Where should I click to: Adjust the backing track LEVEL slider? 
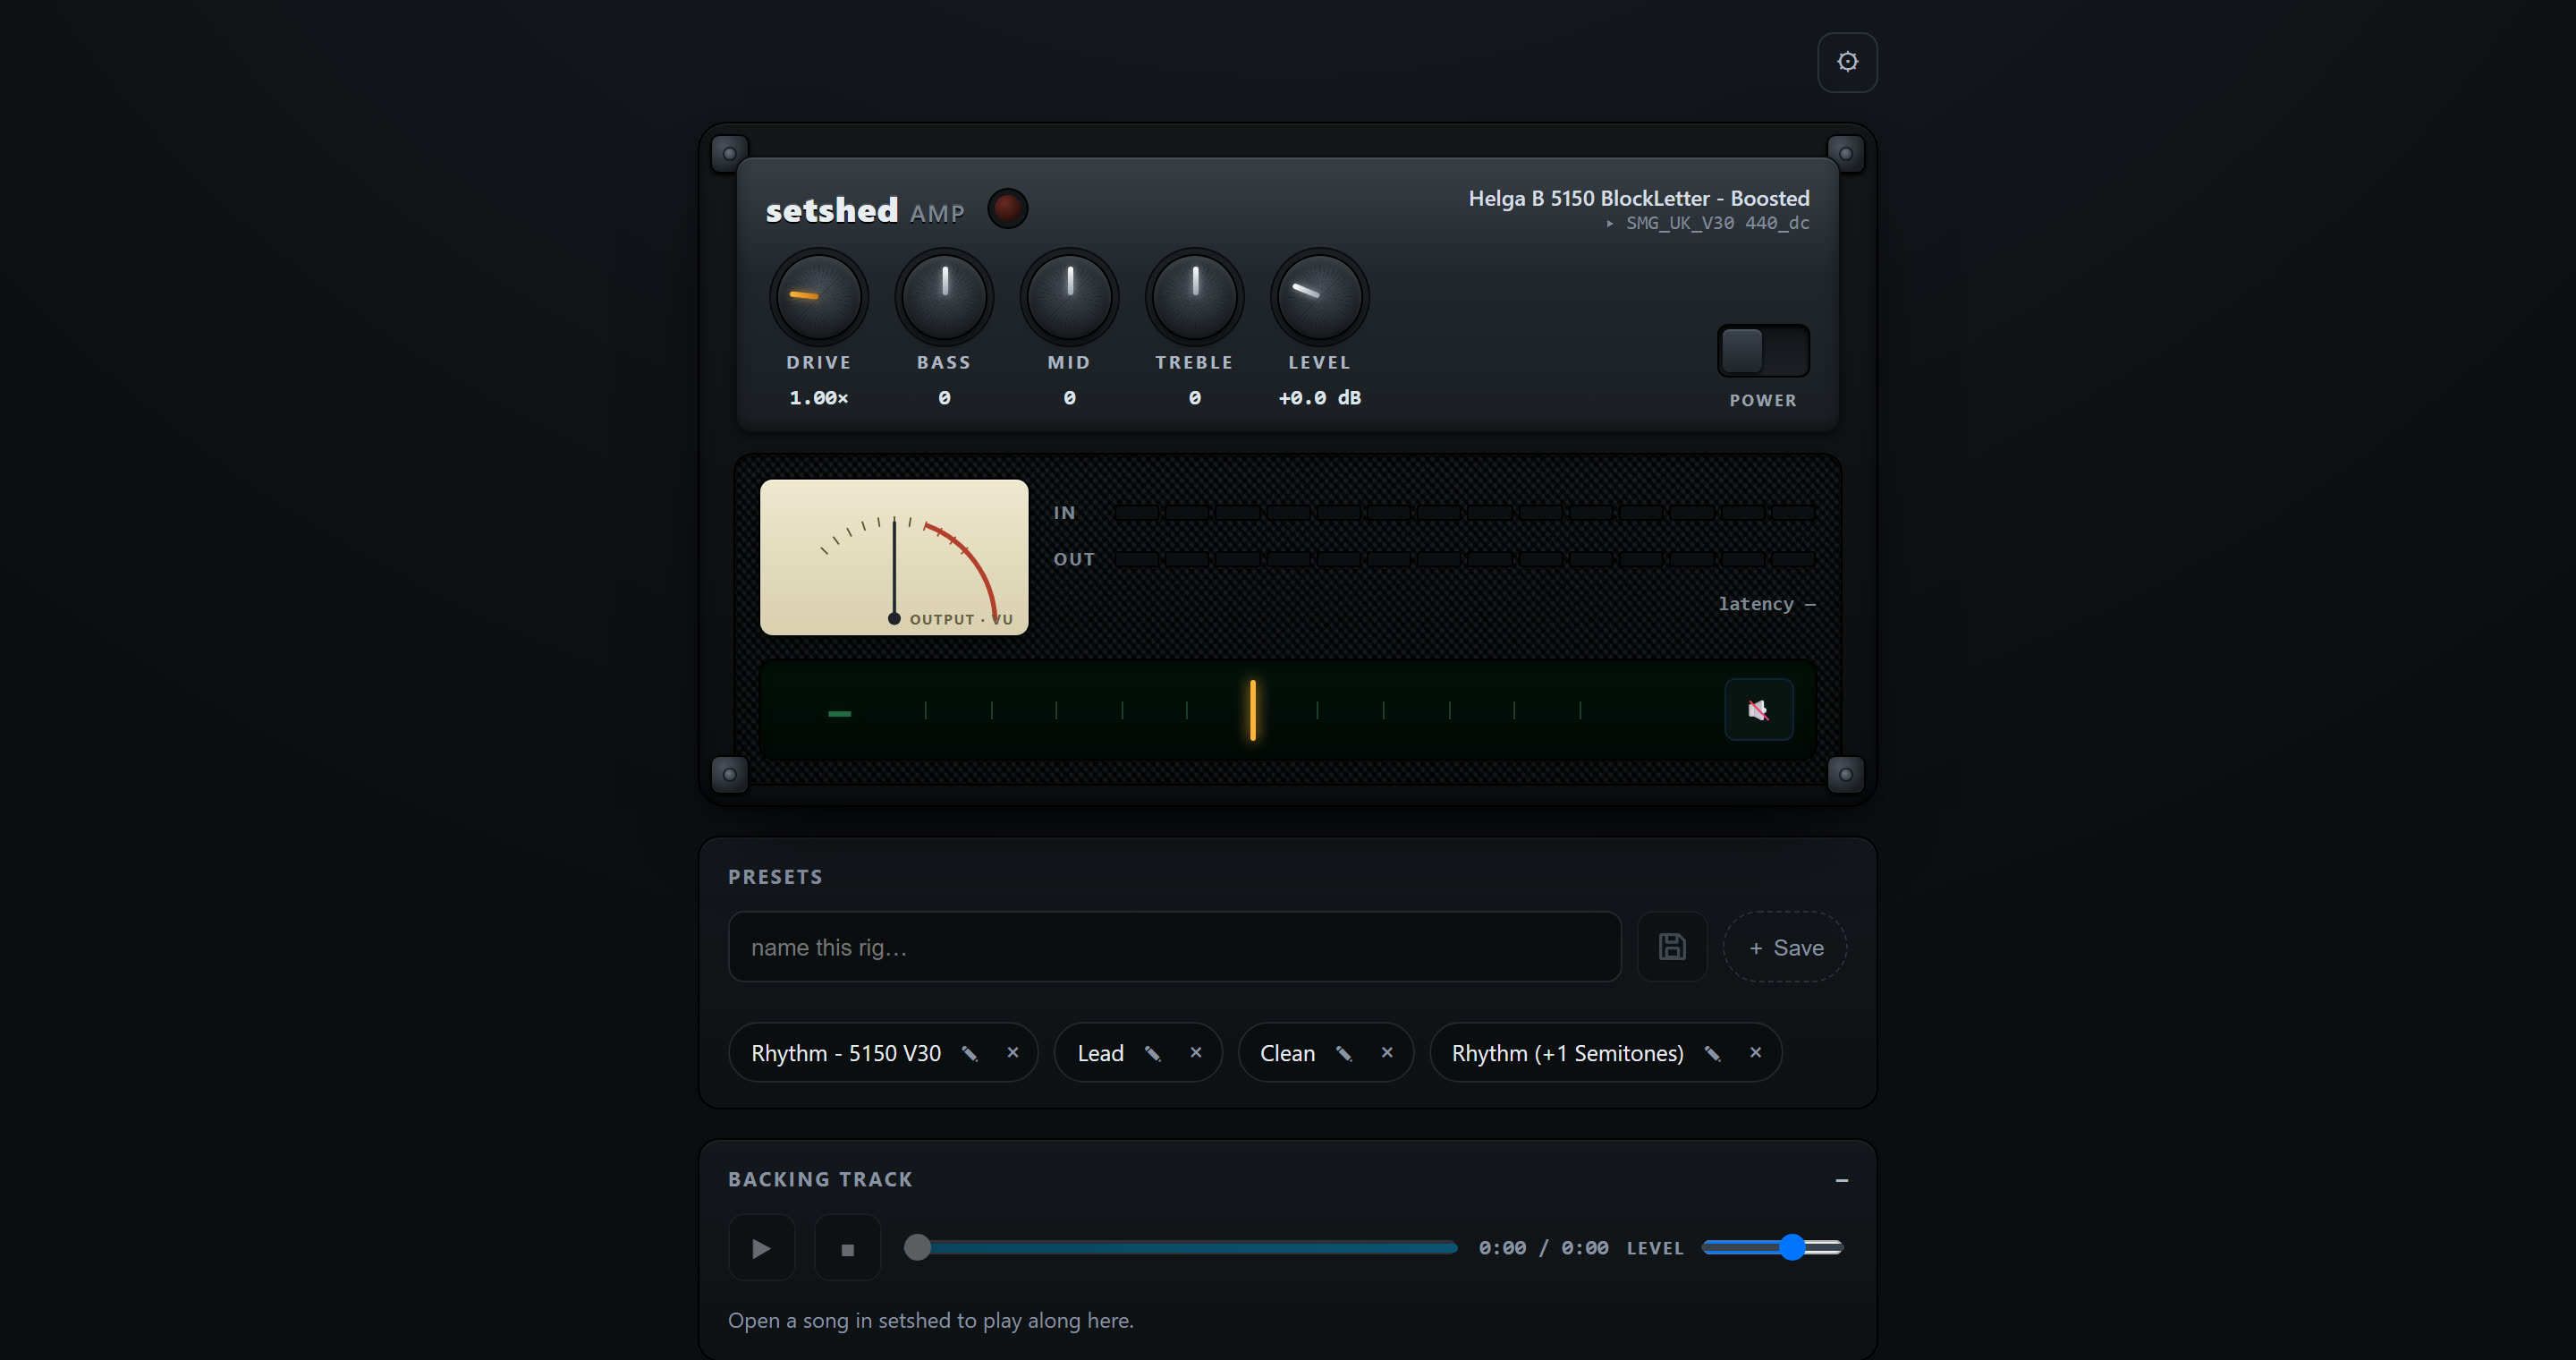pyautogui.click(x=1772, y=1247)
